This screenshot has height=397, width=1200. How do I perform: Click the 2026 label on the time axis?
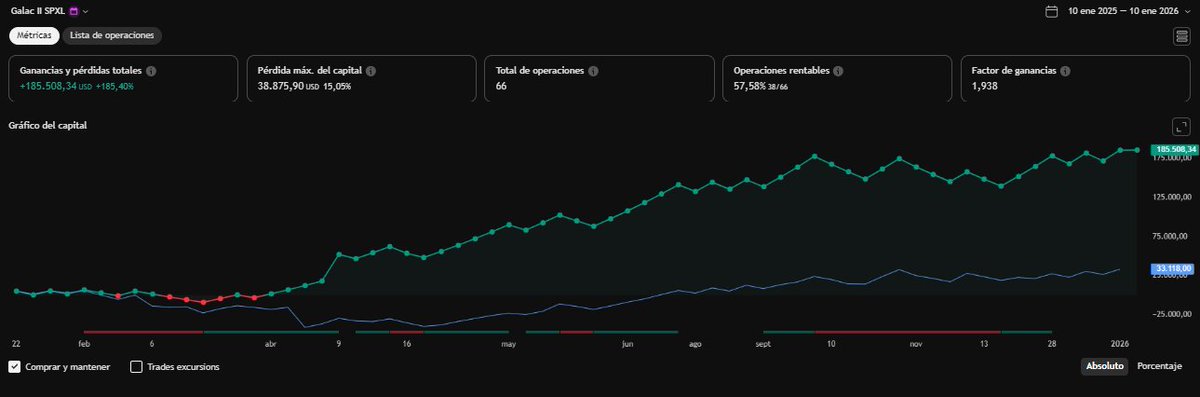pyautogui.click(x=1121, y=343)
